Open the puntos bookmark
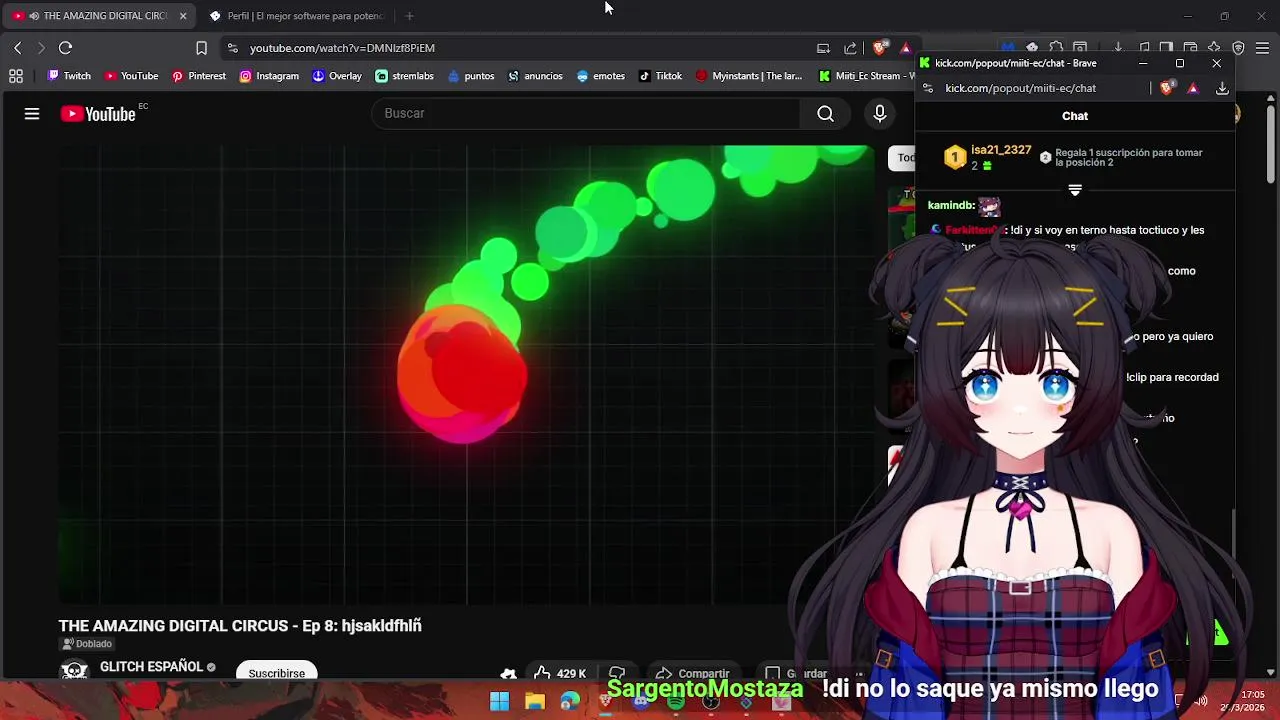The height and width of the screenshot is (720, 1280). (x=471, y=76)
